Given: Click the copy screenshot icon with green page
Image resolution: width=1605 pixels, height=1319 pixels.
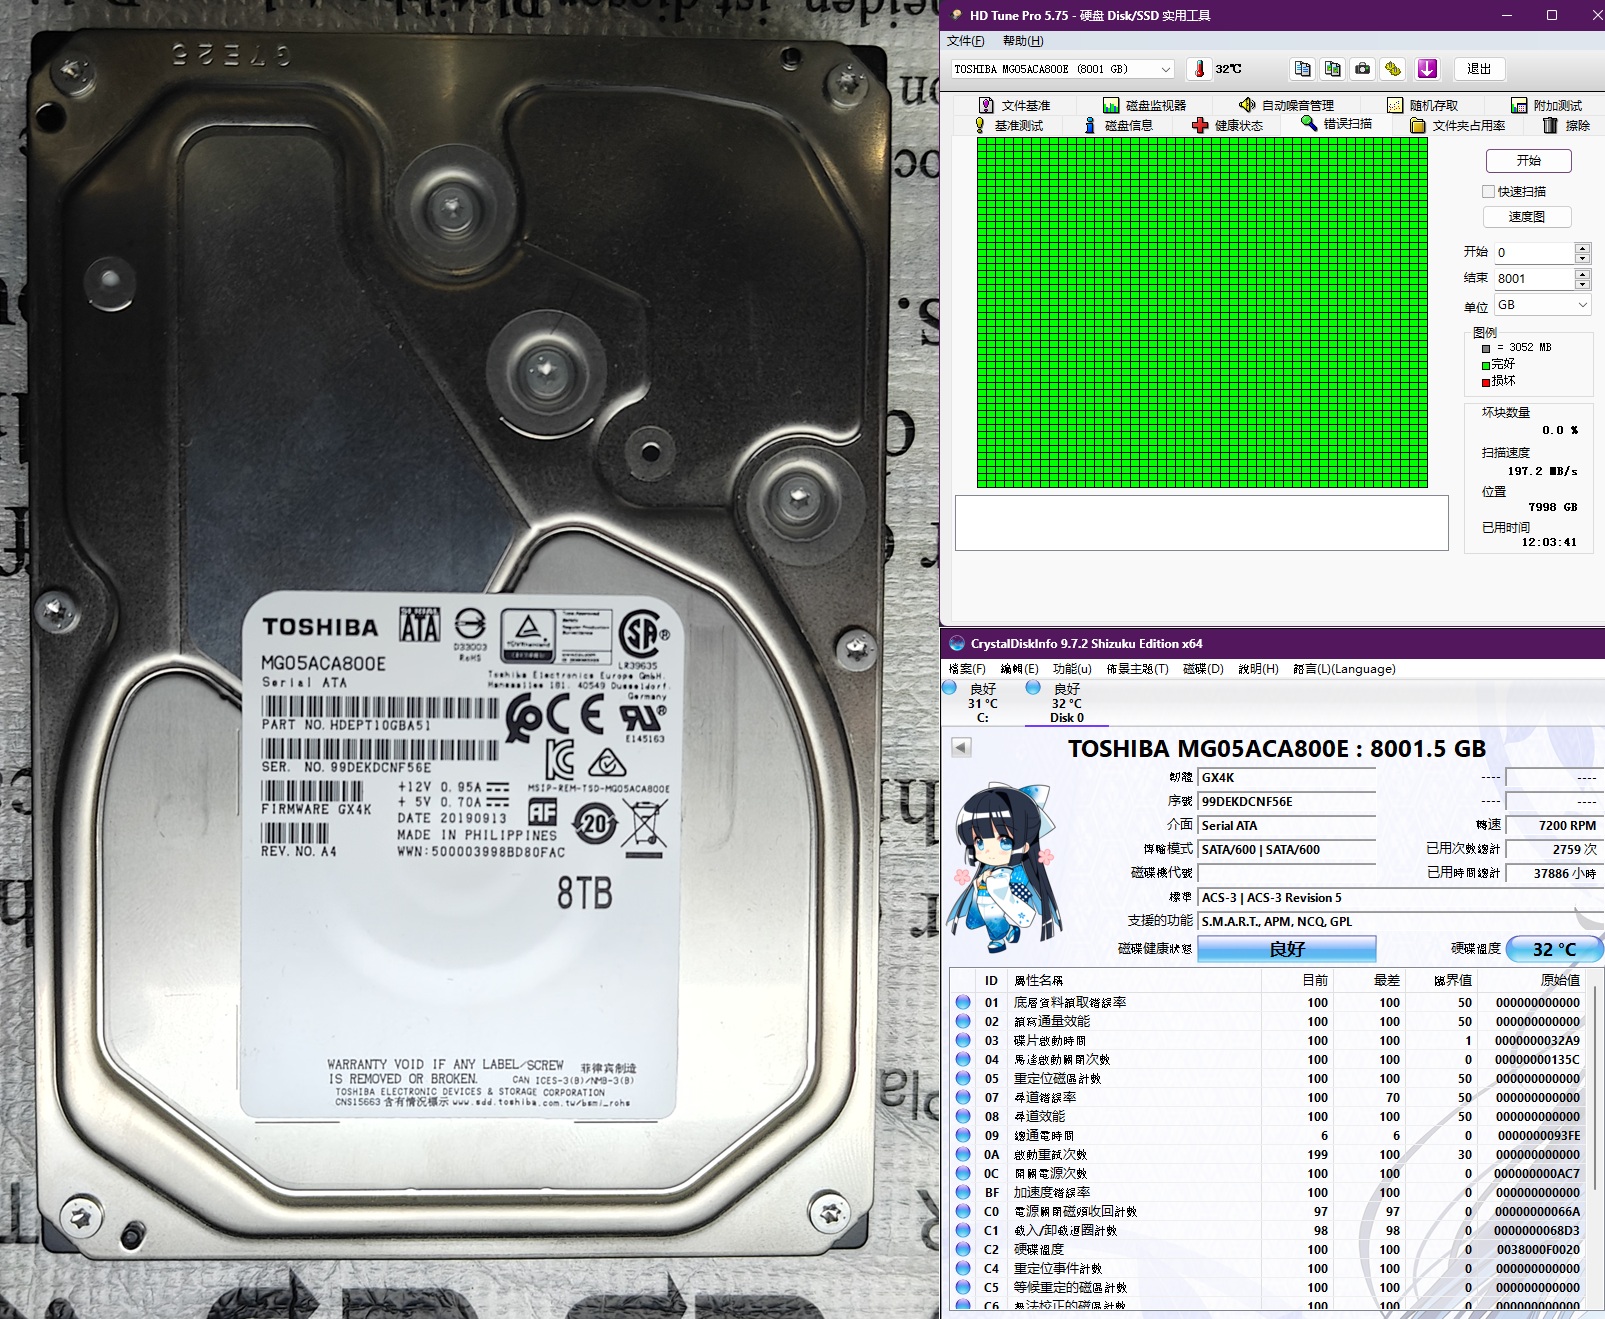Looking at the screenshot, I should 1332,69.
